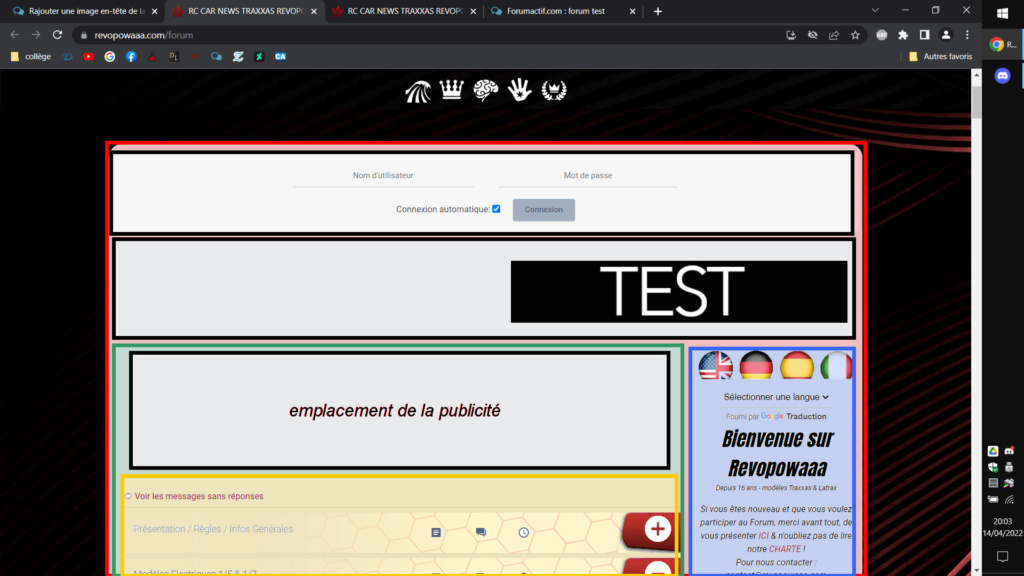Close the Forumactif.com forum test tab
The image size is (1024, 576).
pos(632,11)
